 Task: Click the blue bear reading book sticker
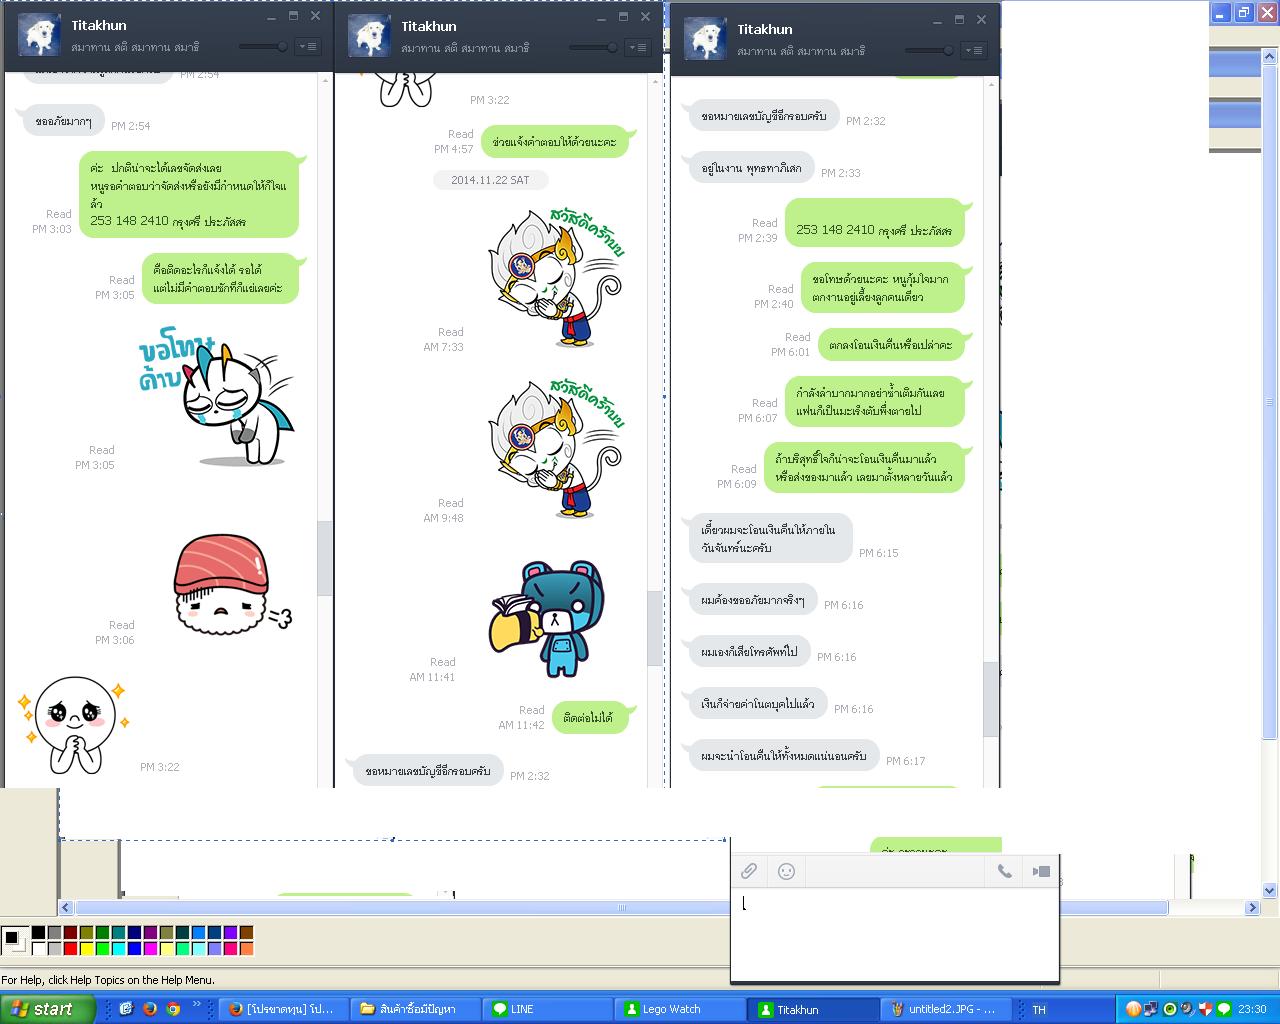(548, 618)
